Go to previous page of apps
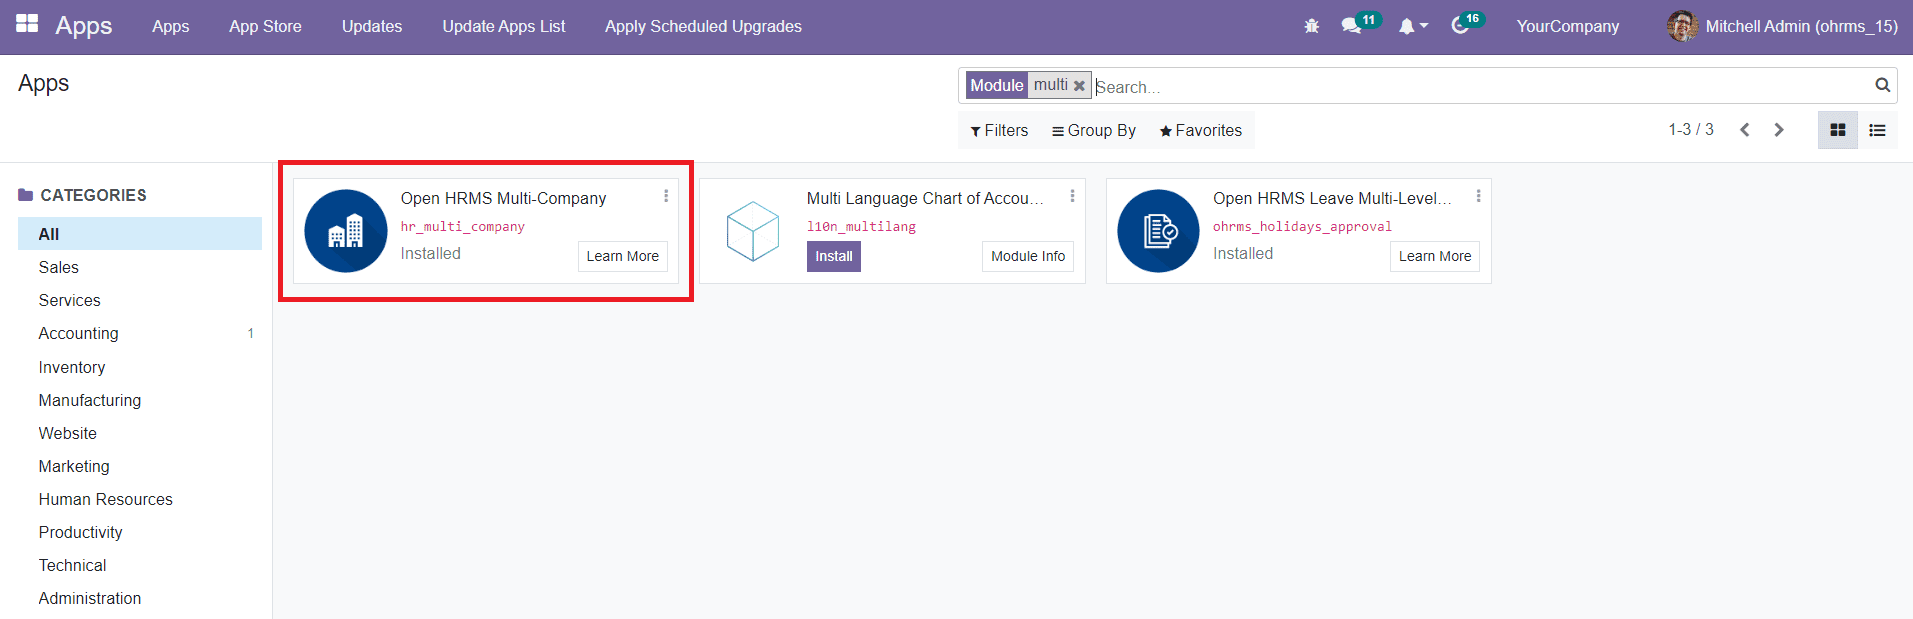 [x=1745, y=130]
